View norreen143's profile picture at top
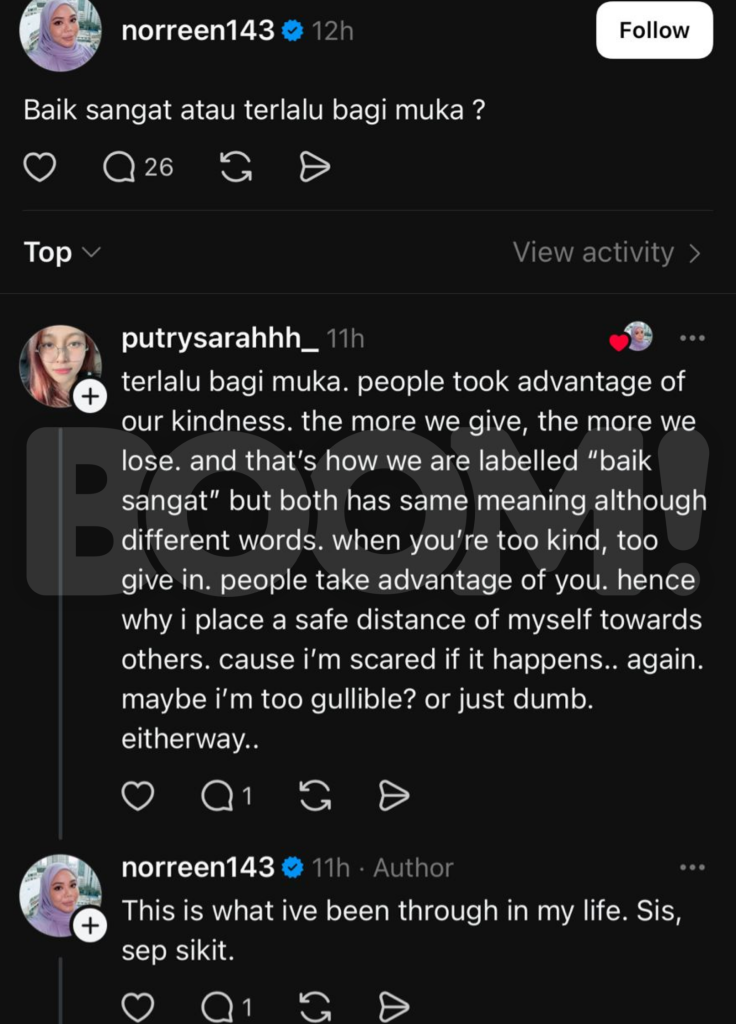The image size is (736, 1024). (x=60, y=32)
